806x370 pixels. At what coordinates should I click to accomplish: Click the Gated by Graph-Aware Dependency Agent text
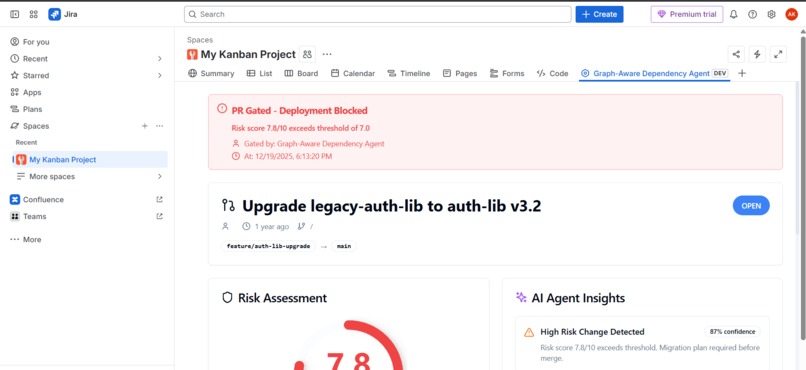(x=314, y=144)
